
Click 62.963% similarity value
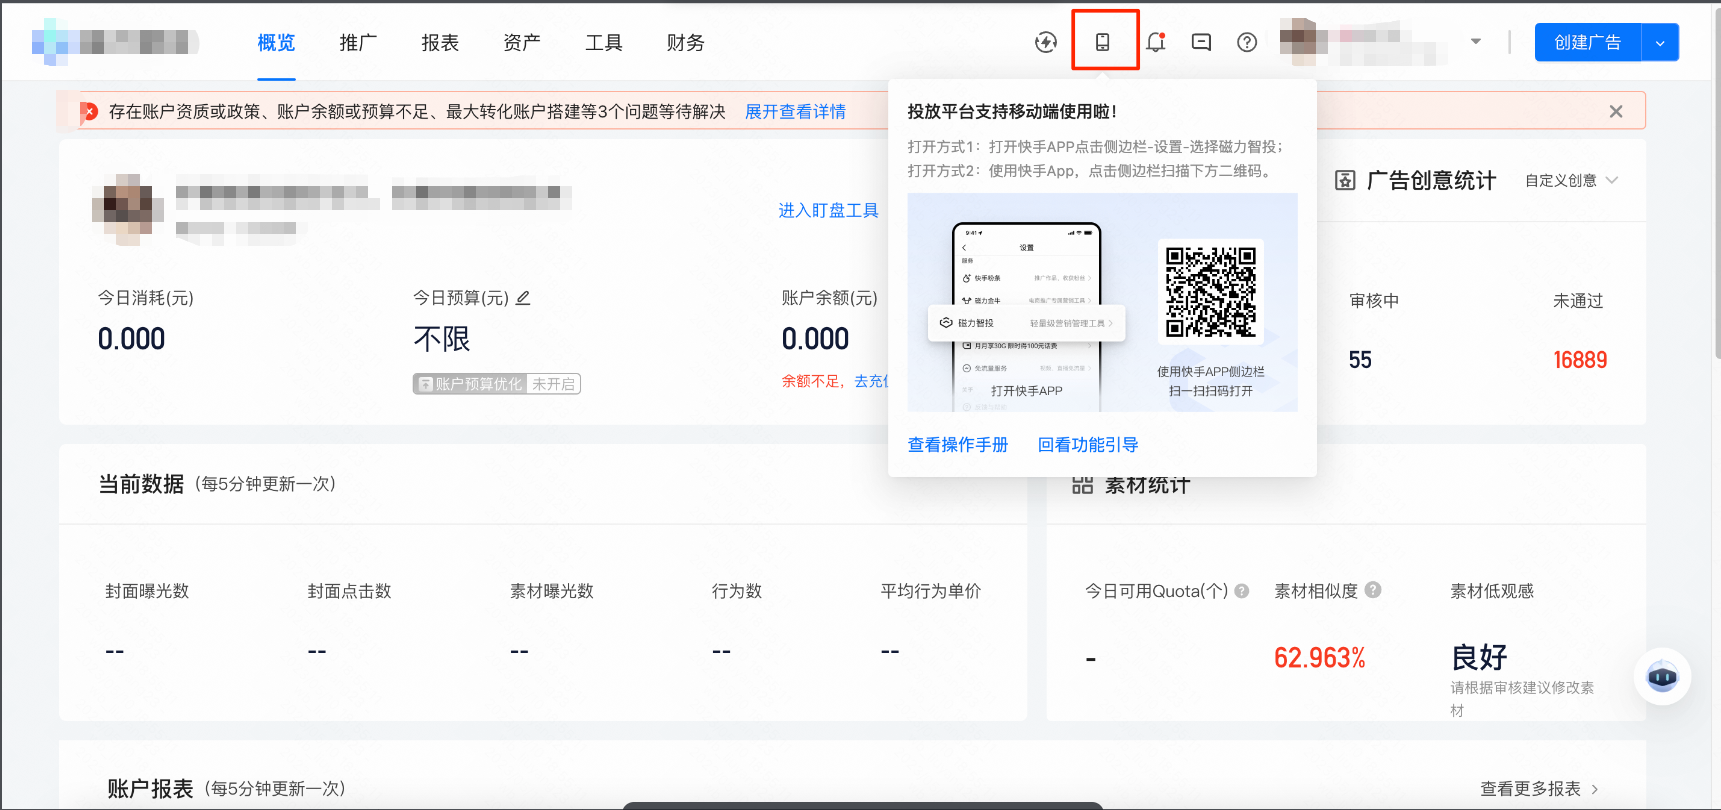[x=1320, y=658]
